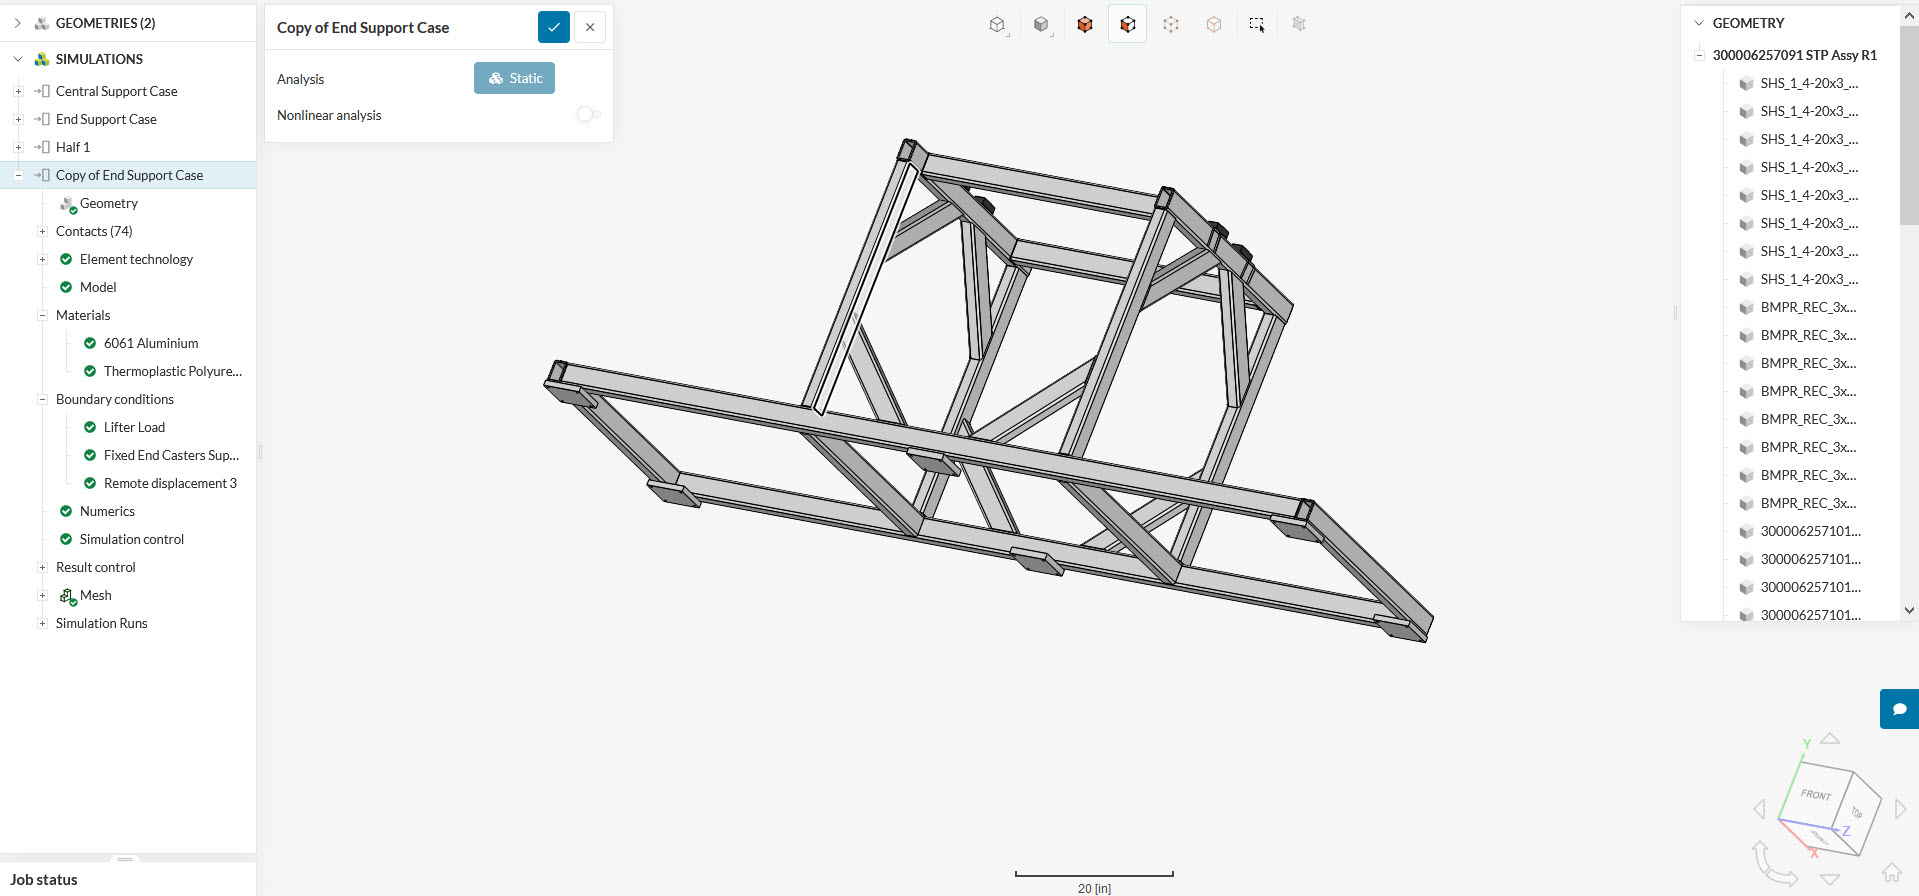Screen dimensions: 1919x896
Task: Rotate view left with left arrow
Action: click(x=1759, y=809)
